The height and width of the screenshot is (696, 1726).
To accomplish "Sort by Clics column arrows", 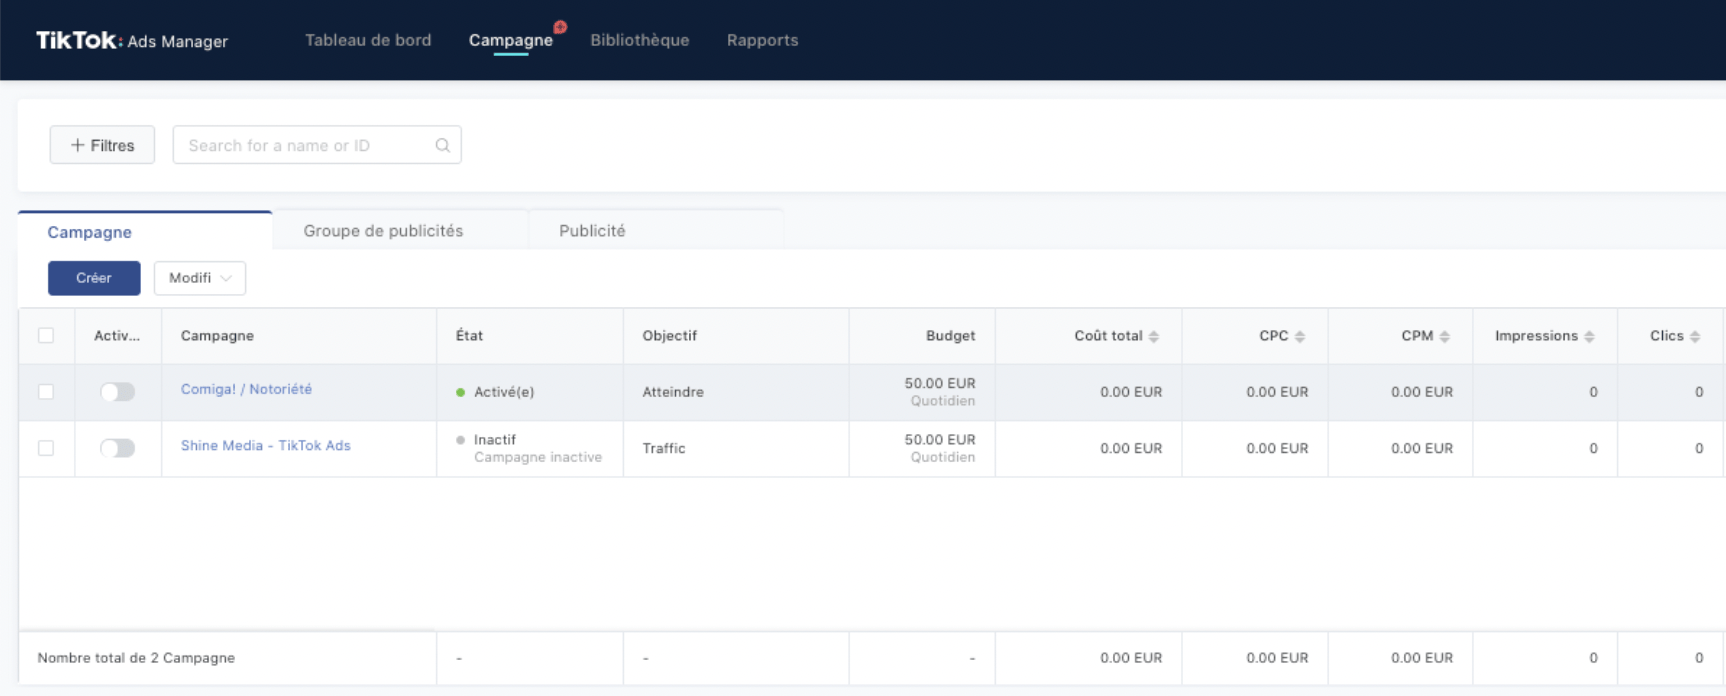I will [x=1695, y=337].
